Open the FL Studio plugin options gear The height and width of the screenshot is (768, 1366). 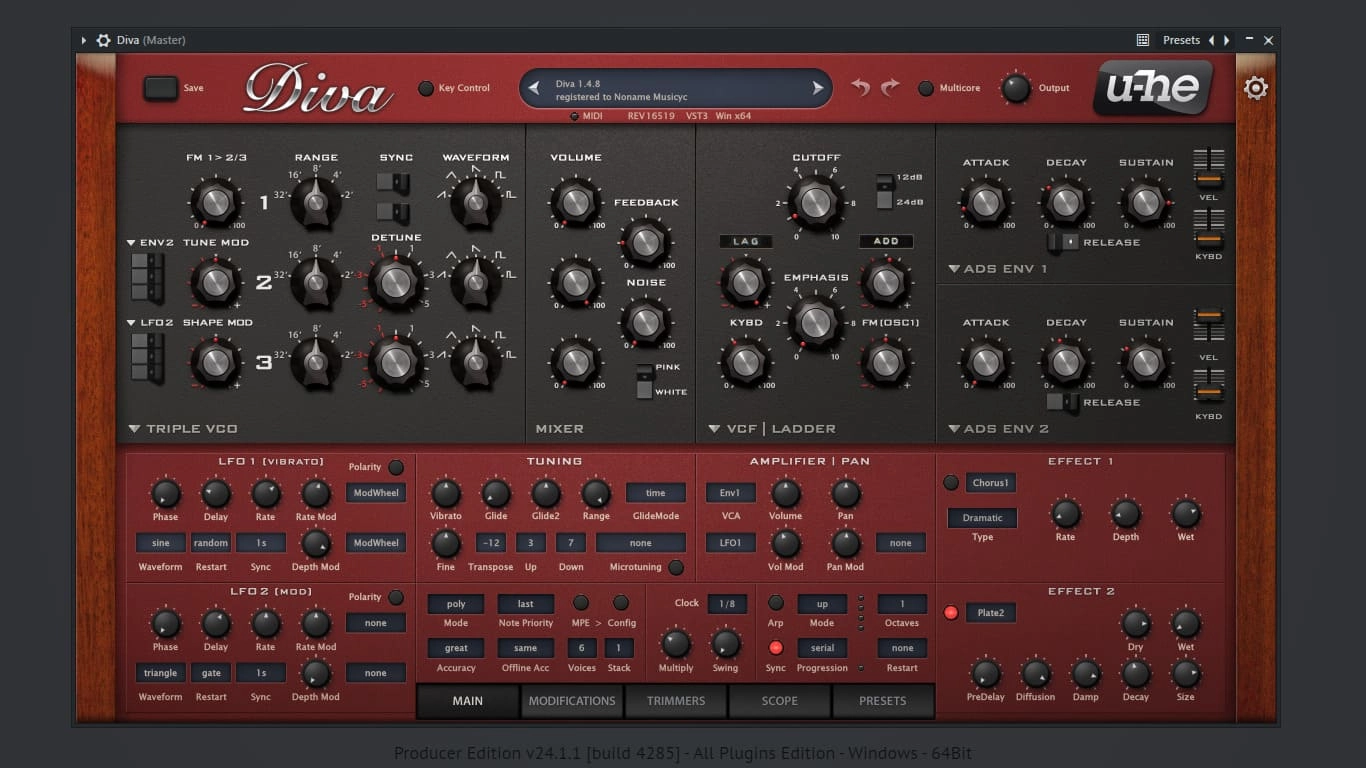[103, 40]
